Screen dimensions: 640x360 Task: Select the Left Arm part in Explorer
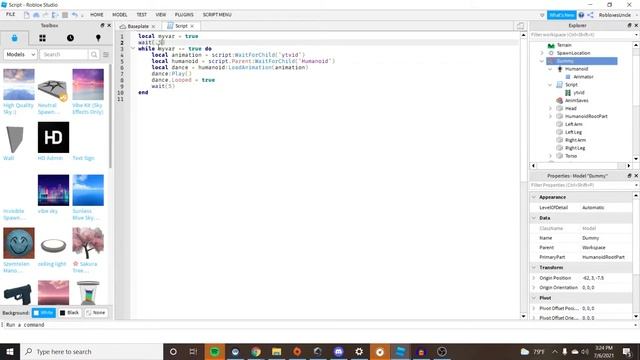pyautogui.click(x=573, y=124)
